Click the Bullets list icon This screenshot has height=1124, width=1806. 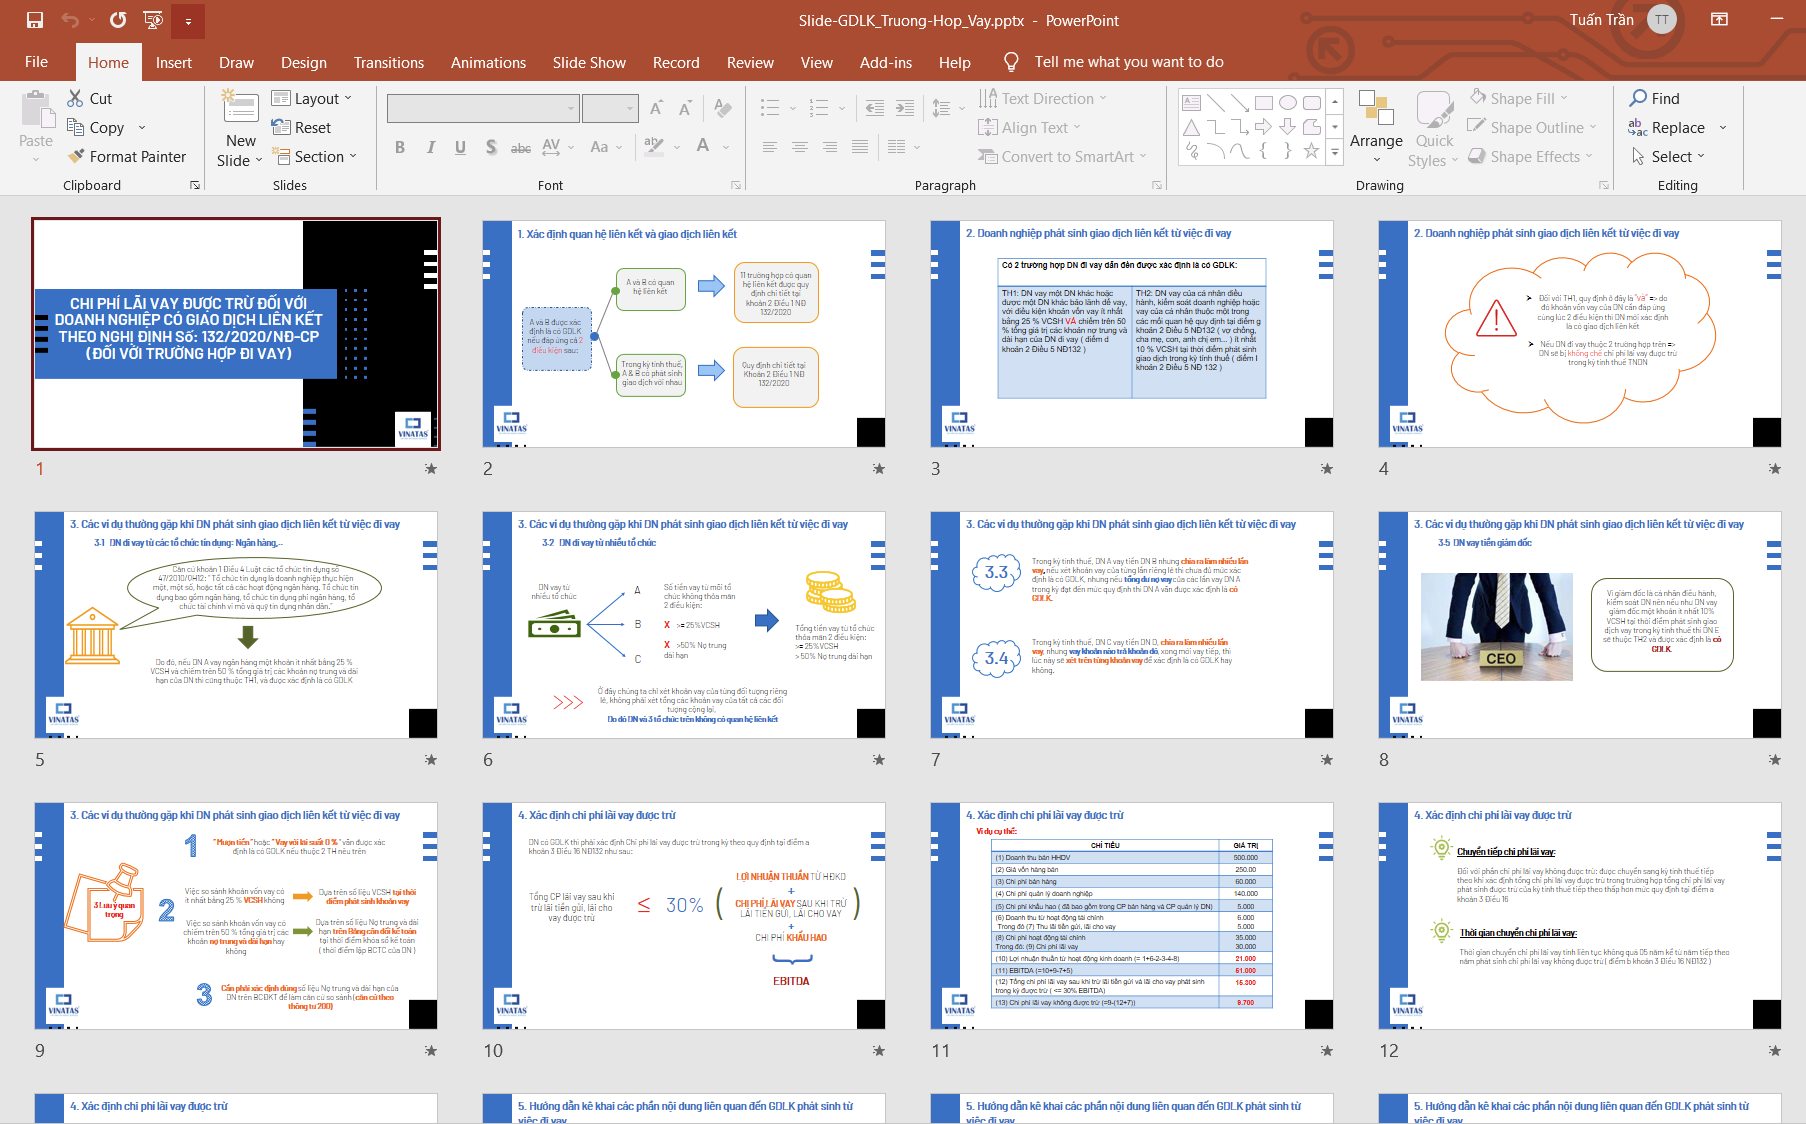pos(770,108)
